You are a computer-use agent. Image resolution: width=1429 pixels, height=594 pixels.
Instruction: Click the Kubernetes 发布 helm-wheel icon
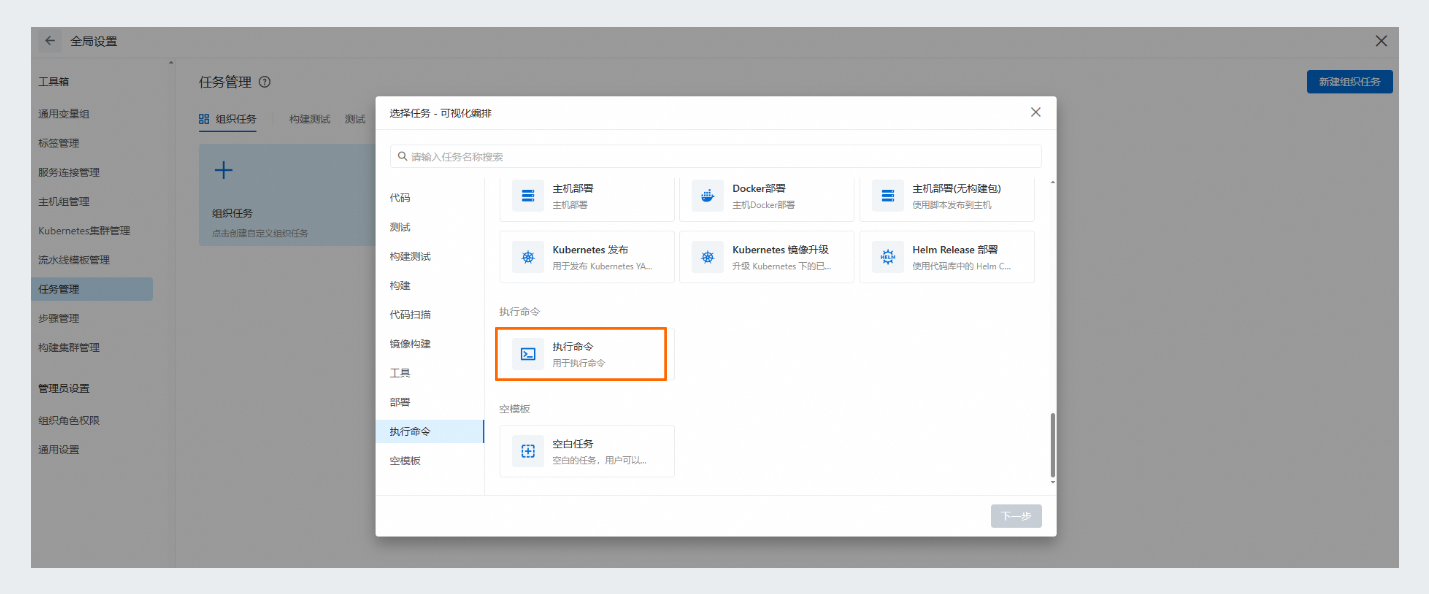click(528, 257)
